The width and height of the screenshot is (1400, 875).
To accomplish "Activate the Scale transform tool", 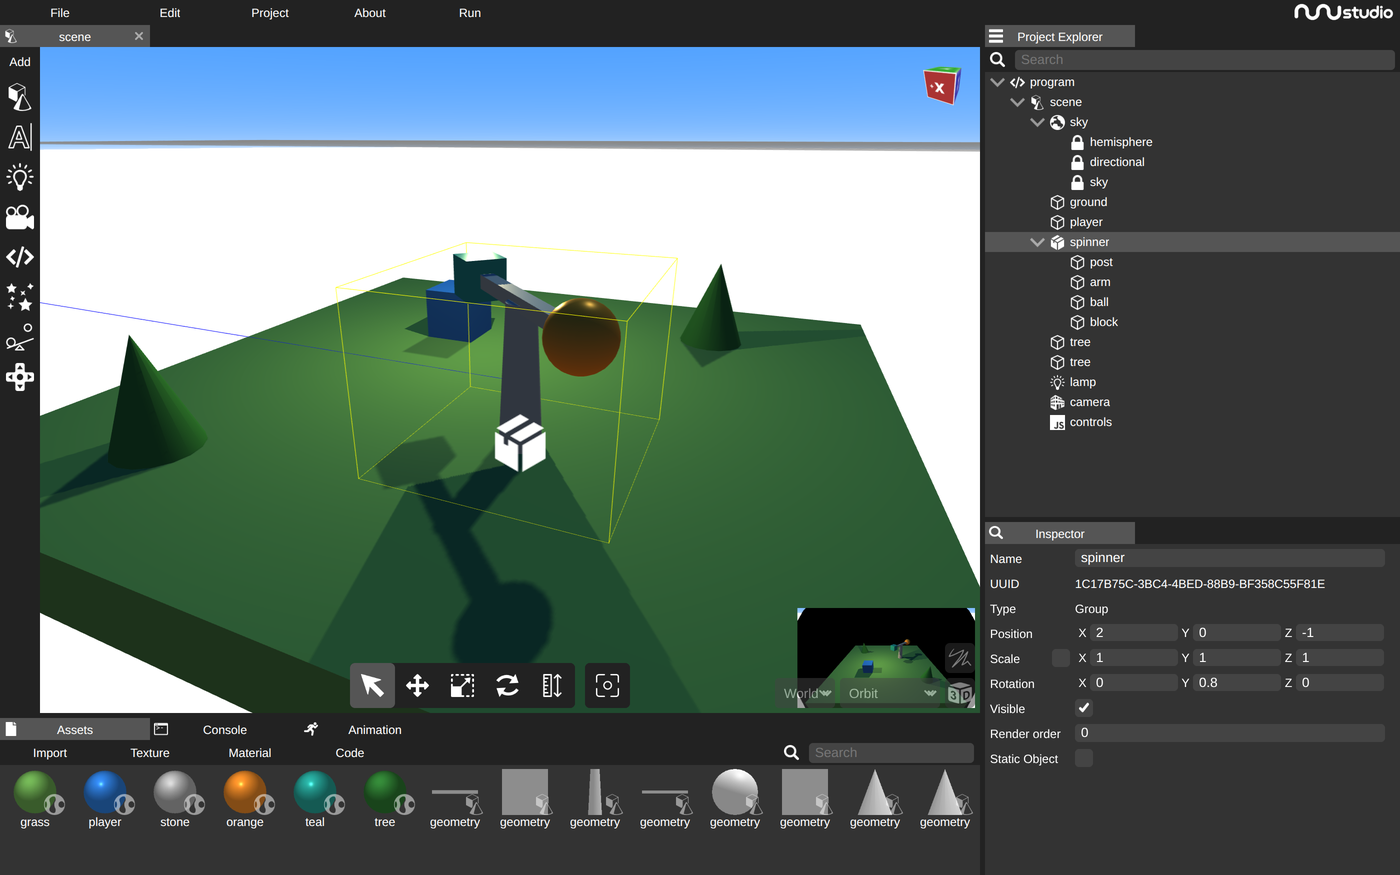I will click(x=462, y=685).
